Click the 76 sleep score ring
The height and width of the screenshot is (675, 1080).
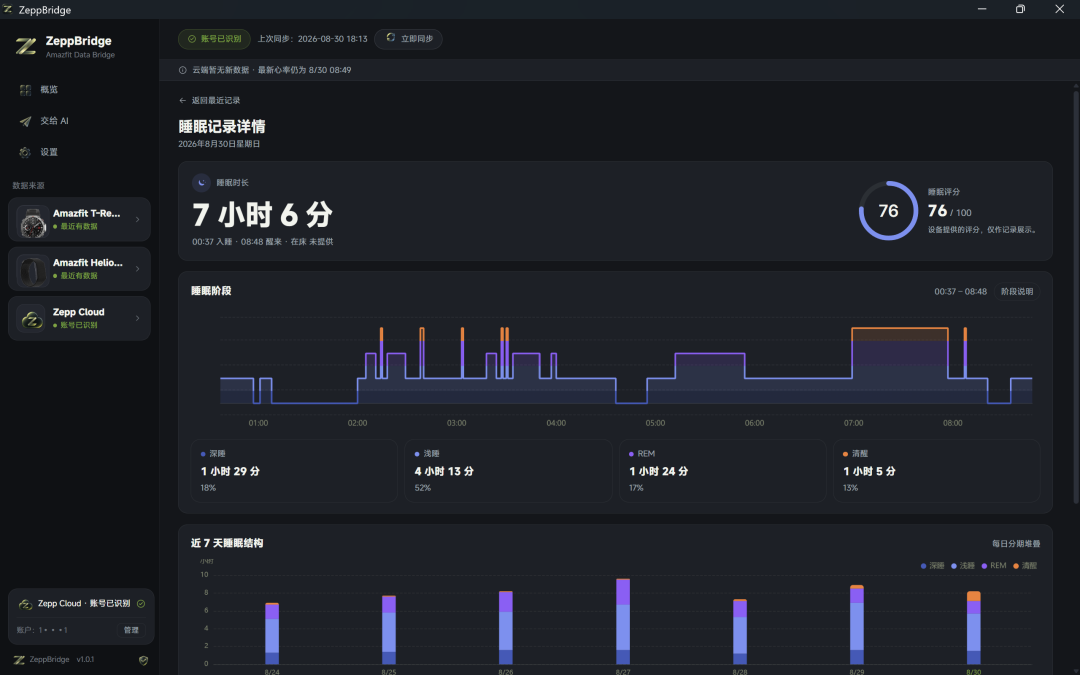(889, 211)
